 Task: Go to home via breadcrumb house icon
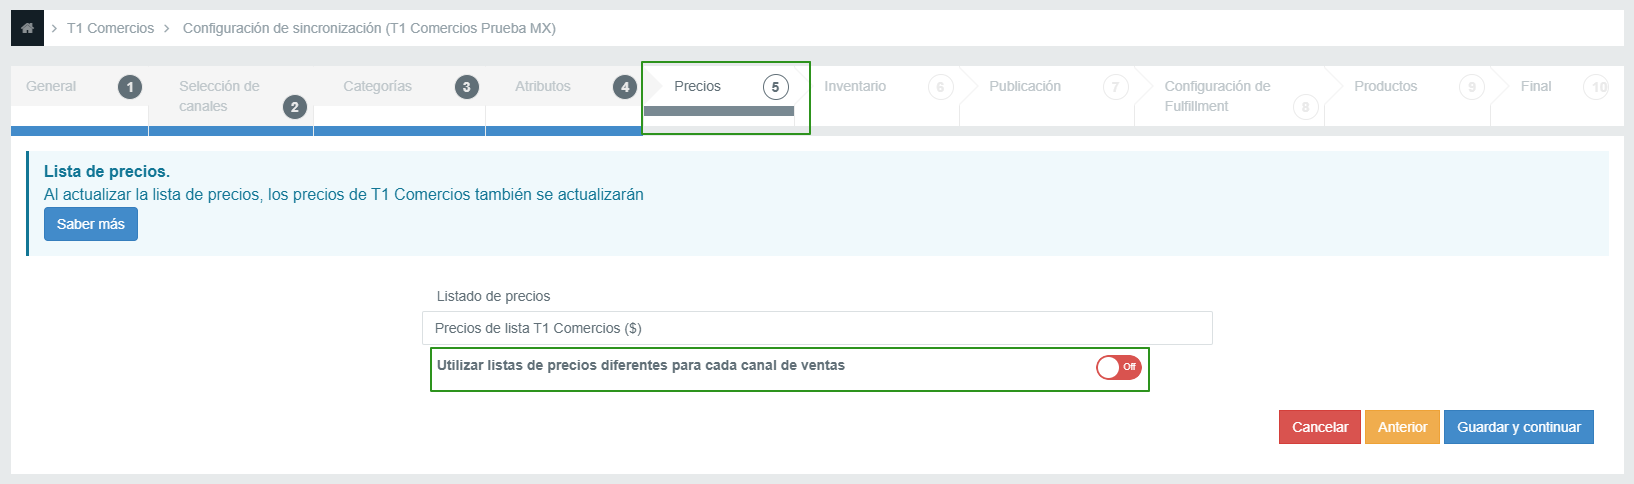(x=27, y=28)
